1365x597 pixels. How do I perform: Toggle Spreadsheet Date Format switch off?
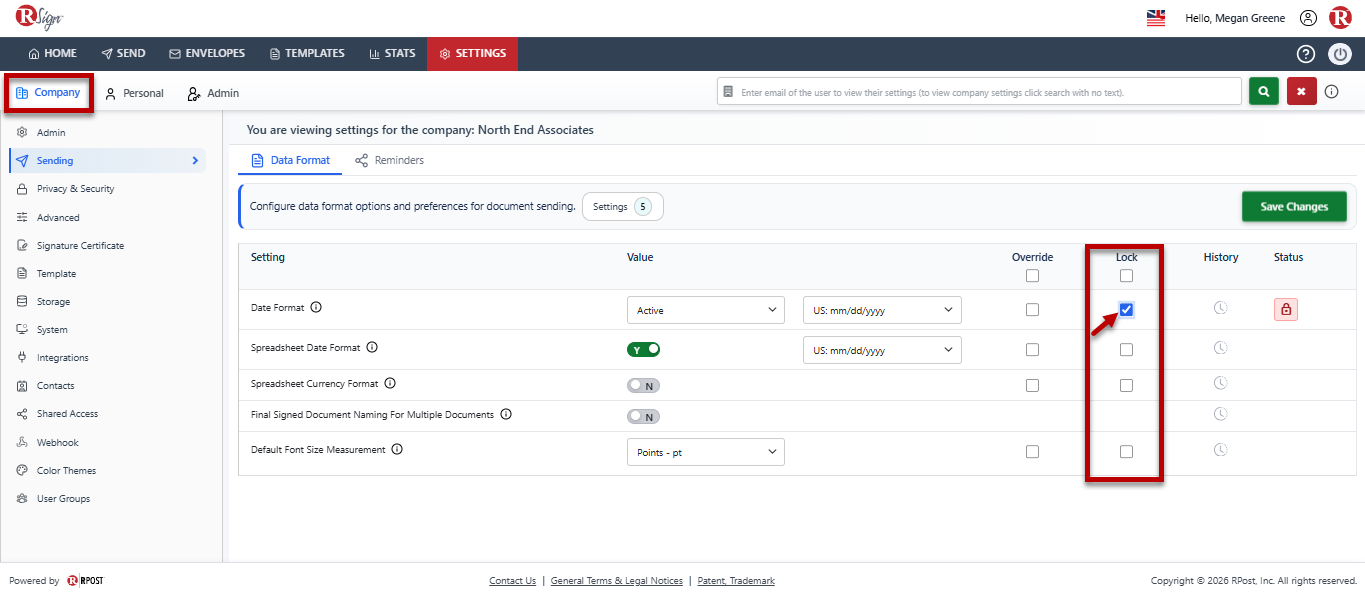point(644,349)
